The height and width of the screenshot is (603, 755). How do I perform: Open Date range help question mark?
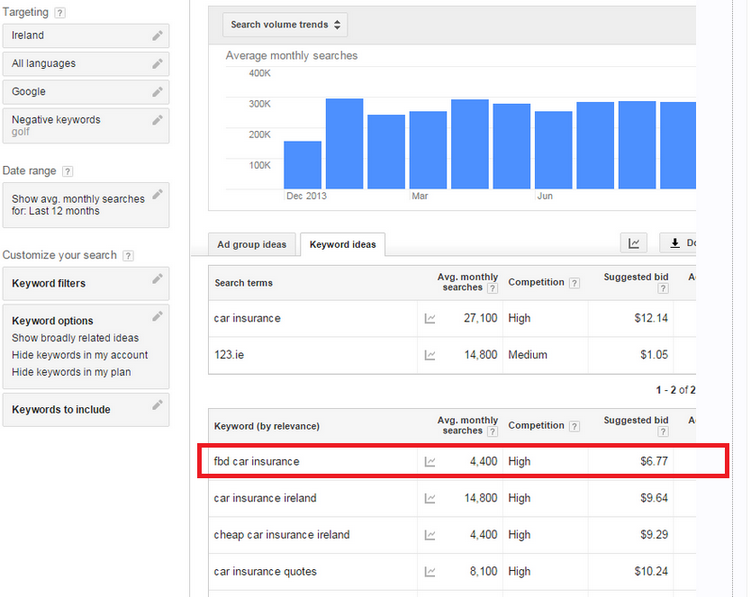click(68, 171)
